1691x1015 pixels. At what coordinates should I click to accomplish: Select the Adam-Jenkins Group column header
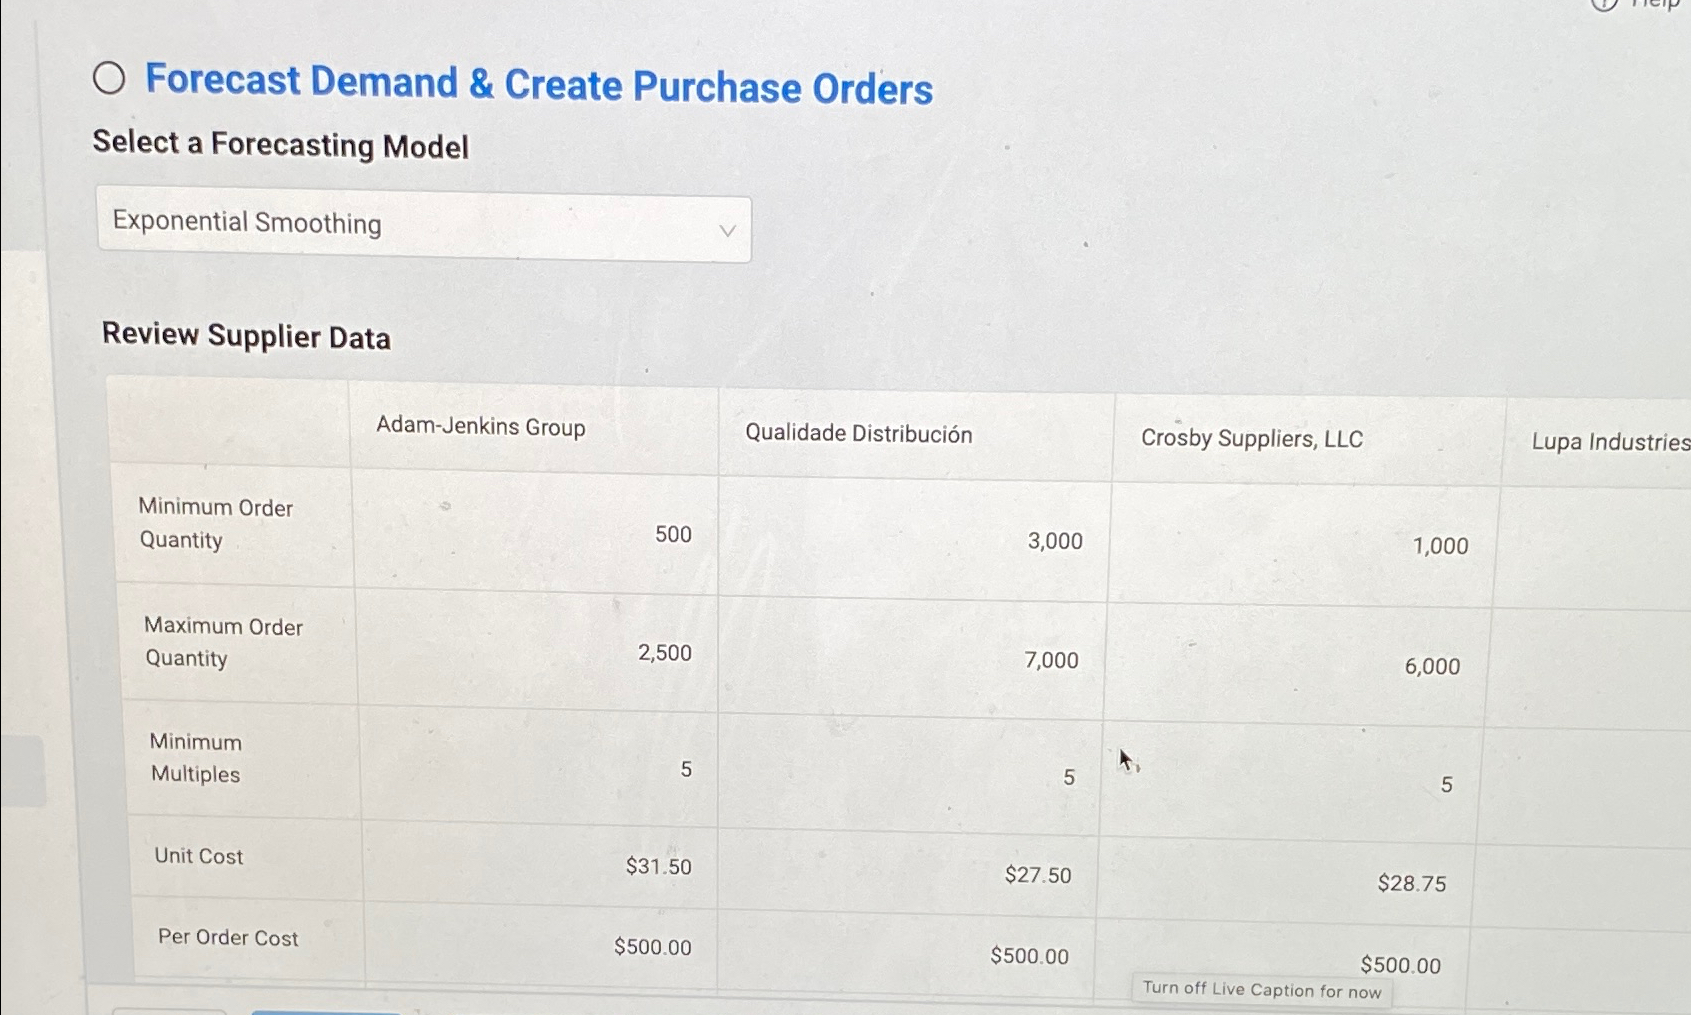(x=481, y=427)
